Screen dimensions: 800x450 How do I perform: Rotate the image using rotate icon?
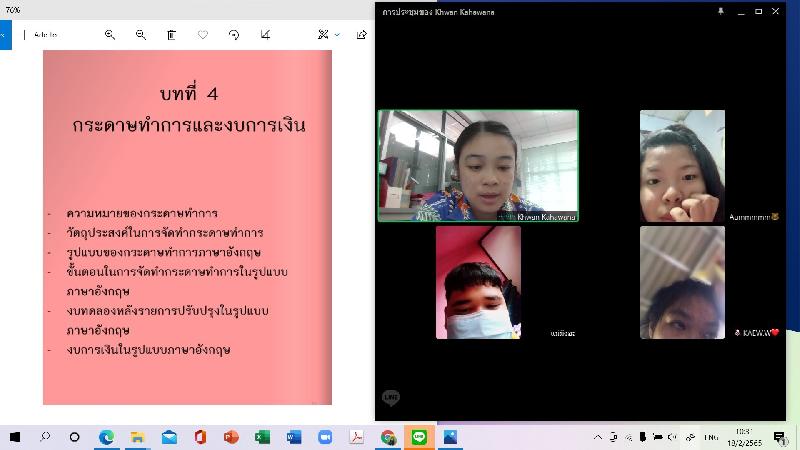point(234,34)
